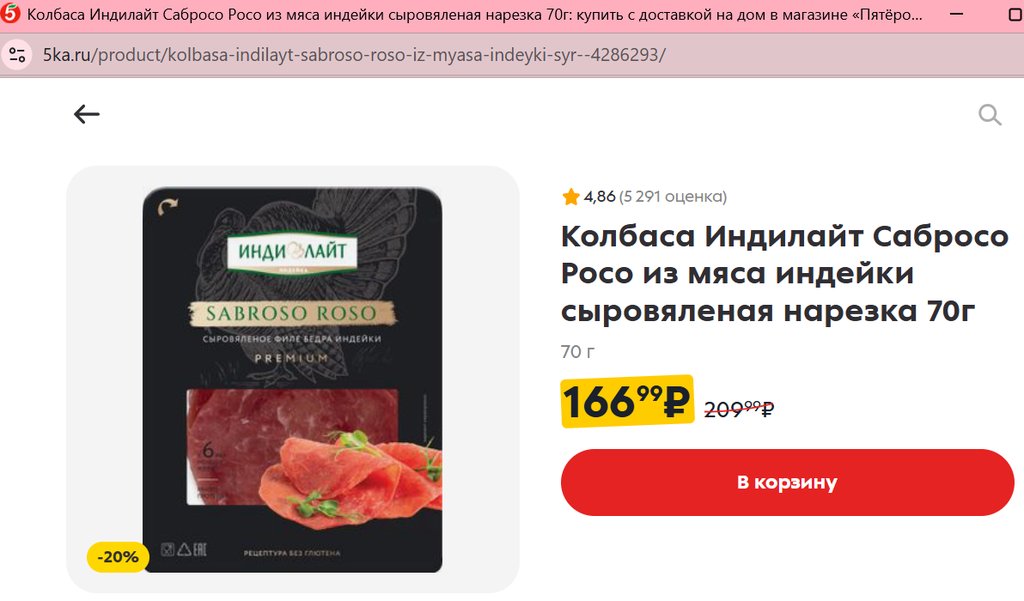Add product with the "В корзину" button
Image resolution: width=1024 pixels, height=601 pixels.
tap(787, 482)
